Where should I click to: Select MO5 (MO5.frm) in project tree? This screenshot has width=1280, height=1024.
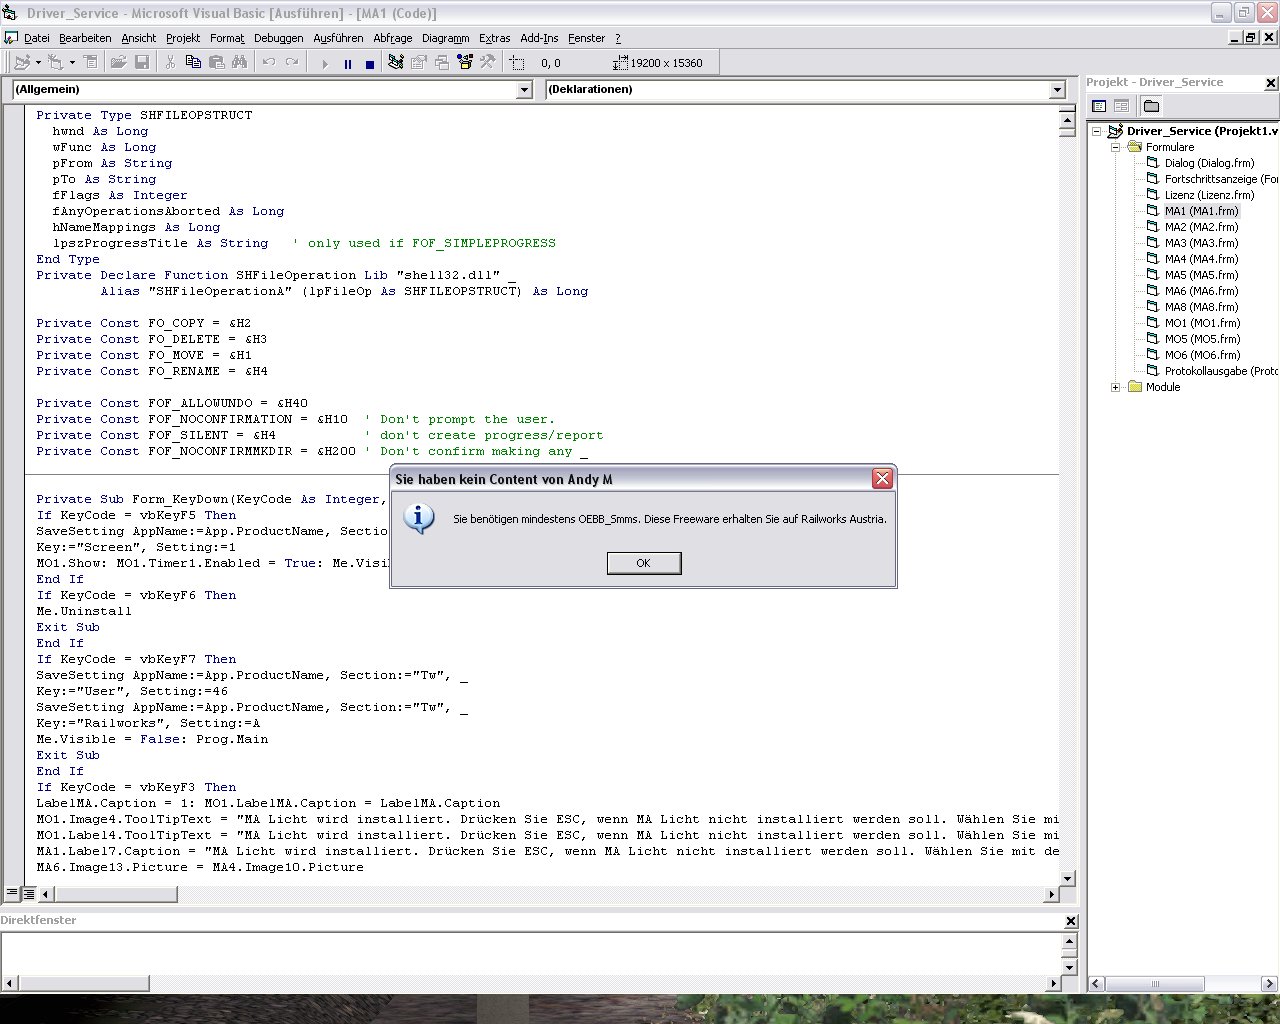[1201, 339]
